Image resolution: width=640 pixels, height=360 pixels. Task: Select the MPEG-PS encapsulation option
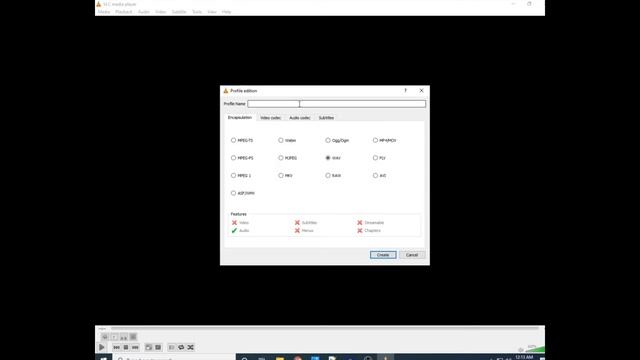click(x=242, y=158)
